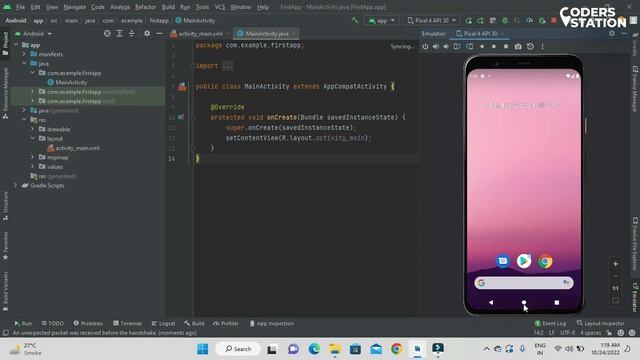This screenshot has width=640, height=360.
Task: Click Expand All in Project panel
Action: pyautogui.click(x=119, y=33)
